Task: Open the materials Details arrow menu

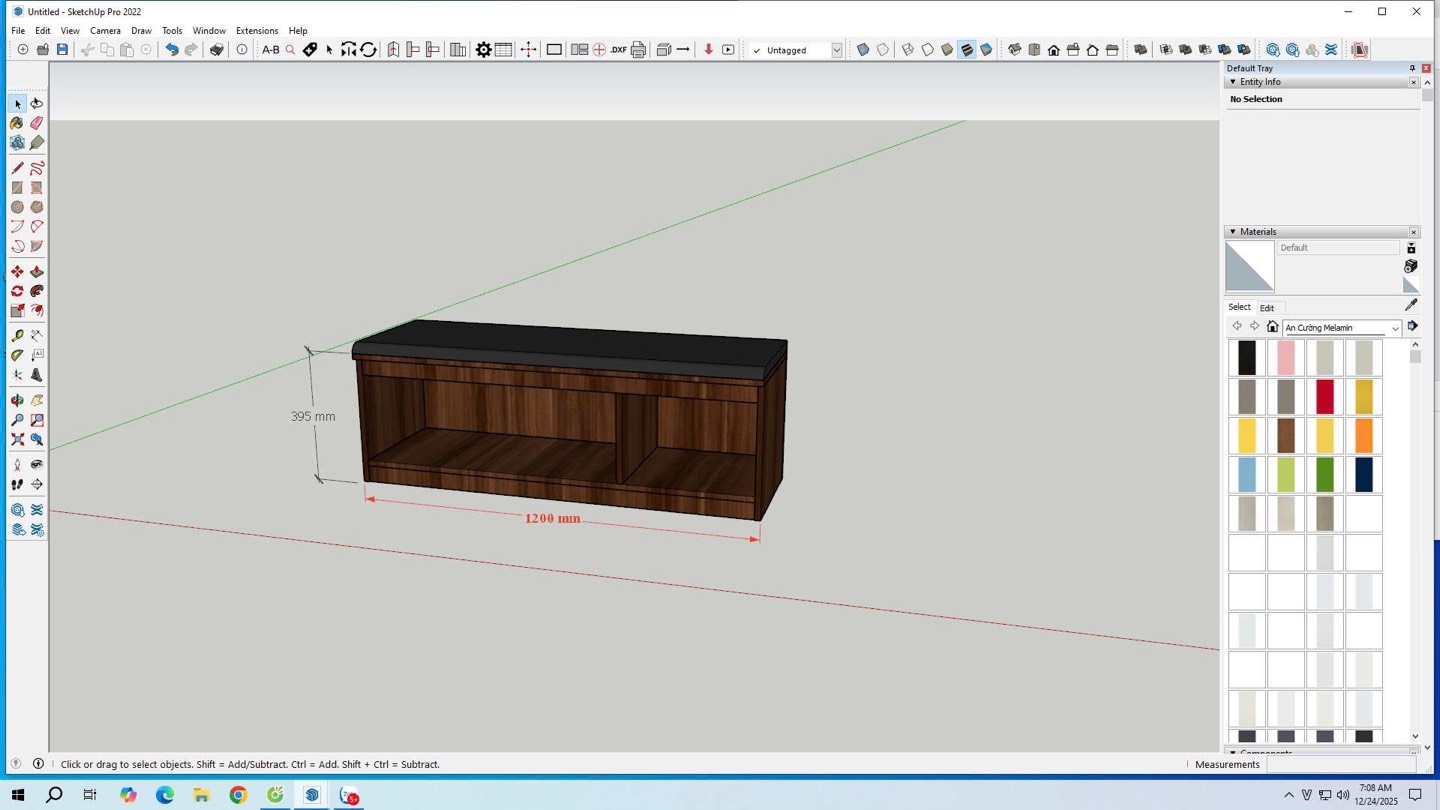Action: 1412,326
